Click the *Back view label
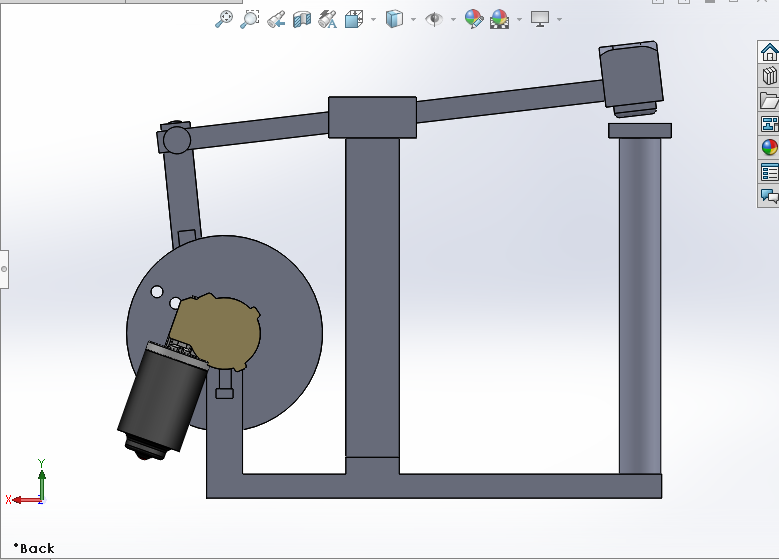 tap(34, 549)
